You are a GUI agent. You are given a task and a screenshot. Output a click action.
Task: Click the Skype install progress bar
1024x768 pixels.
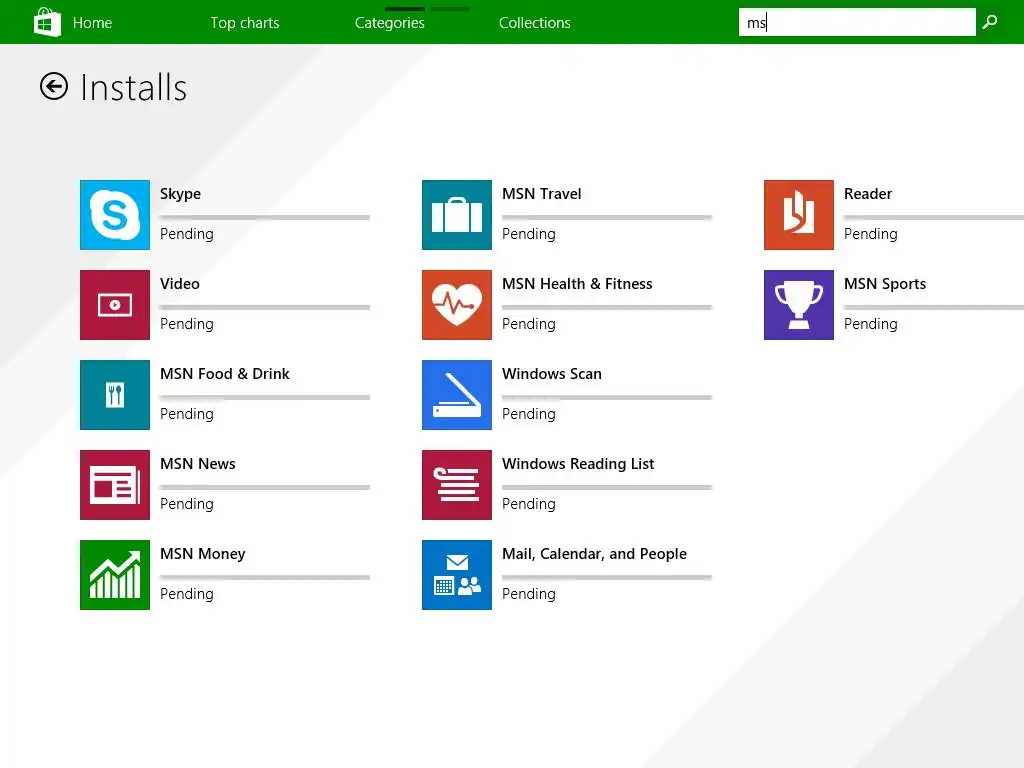click(264, 217)
